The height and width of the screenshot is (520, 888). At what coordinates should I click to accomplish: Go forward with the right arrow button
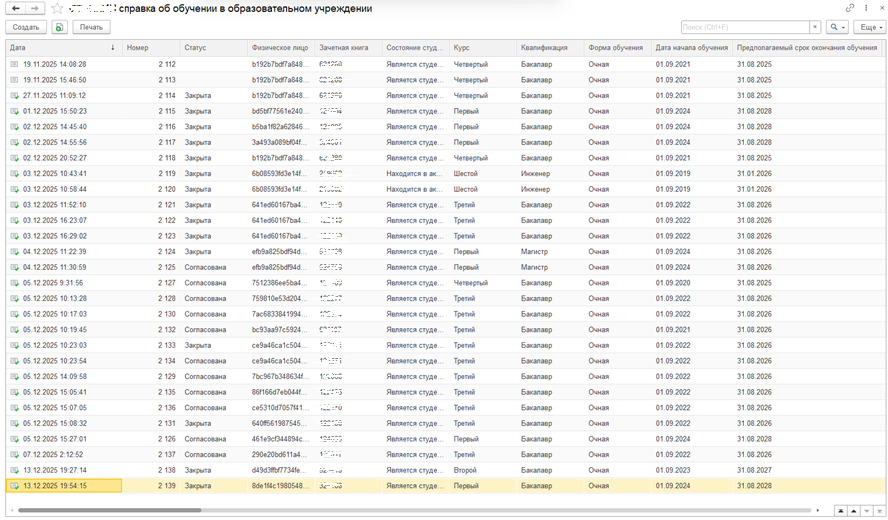35,8
